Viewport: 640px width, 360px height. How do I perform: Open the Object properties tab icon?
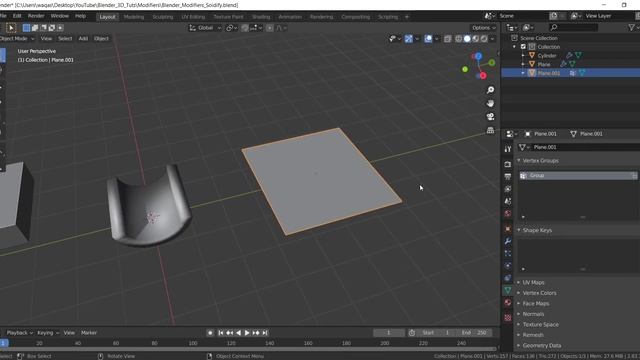pyautogui.click(x=507, y=229)
